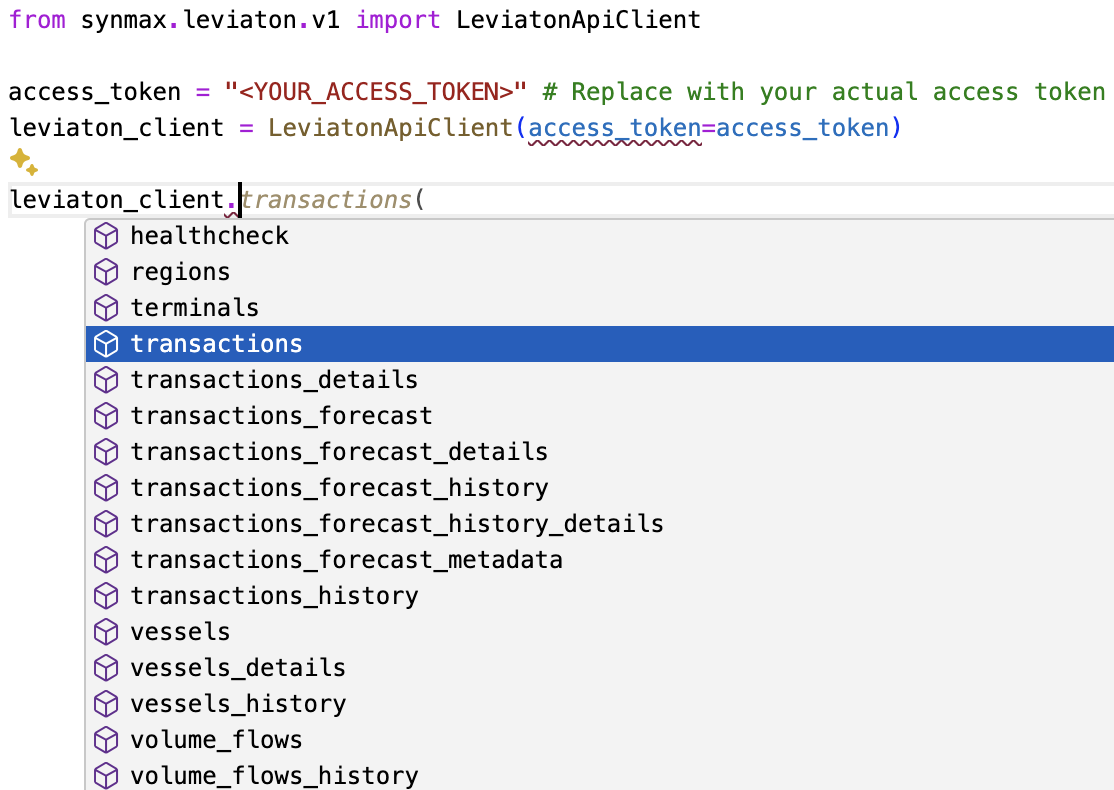
Task: Click the cube icon beside regions
Action: 106,272
